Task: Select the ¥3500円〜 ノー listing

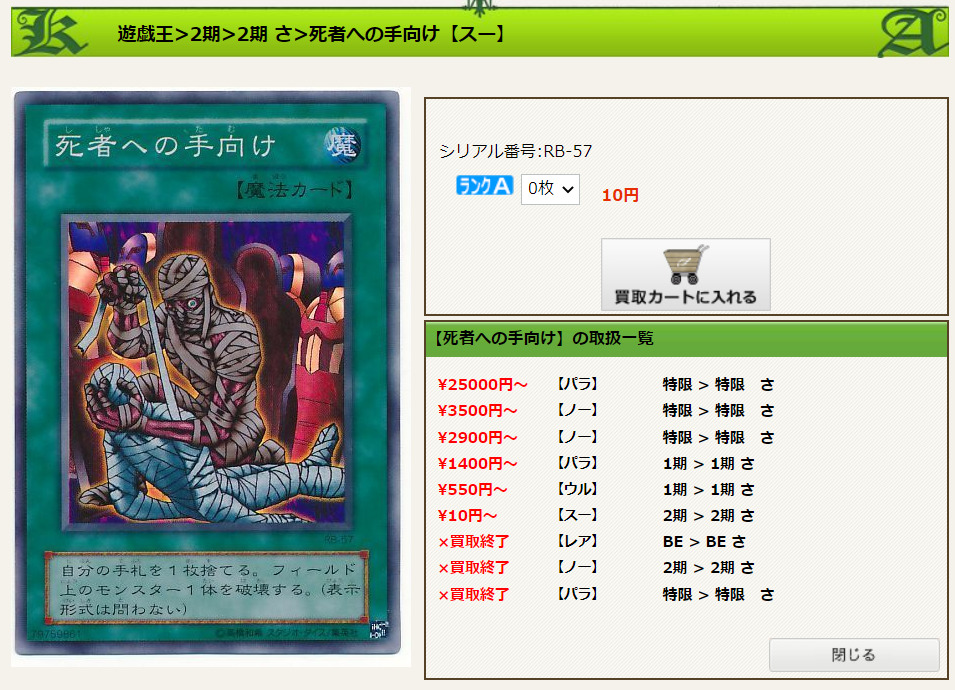Action: point(605,410)
